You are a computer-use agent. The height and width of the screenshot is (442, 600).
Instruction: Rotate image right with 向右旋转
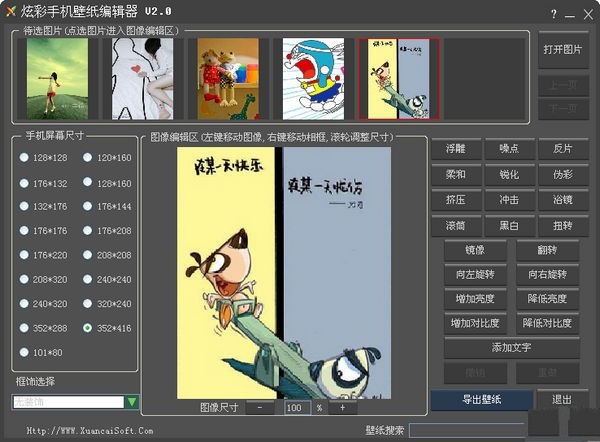point(547,274)
